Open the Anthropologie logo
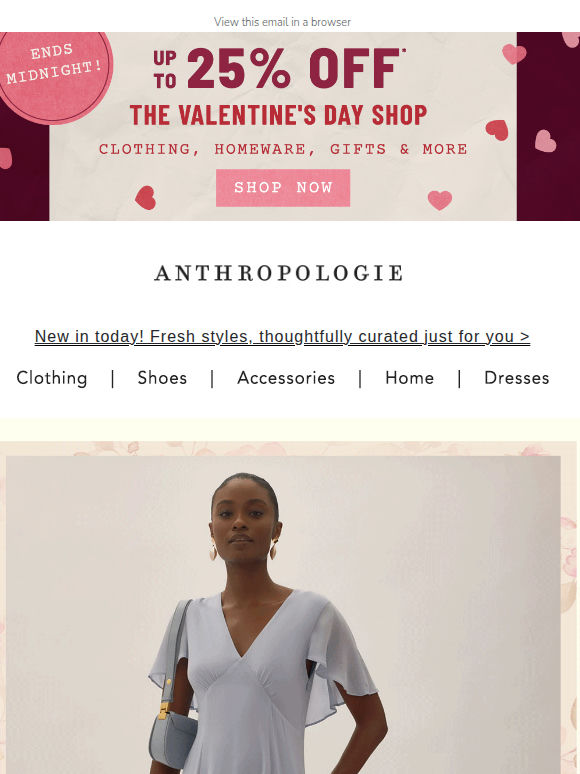The image size is (580, 774). coord(279,273)
